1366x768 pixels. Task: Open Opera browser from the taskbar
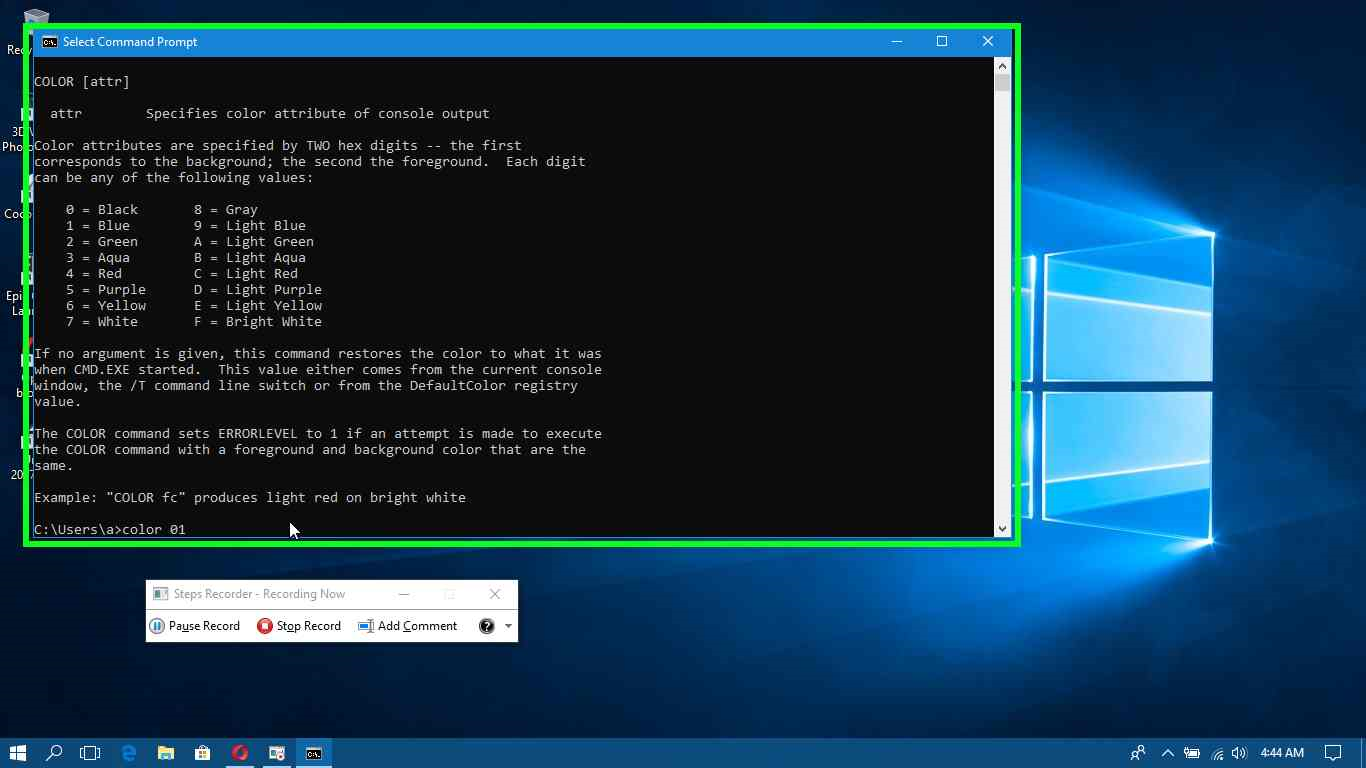point(240,752)
